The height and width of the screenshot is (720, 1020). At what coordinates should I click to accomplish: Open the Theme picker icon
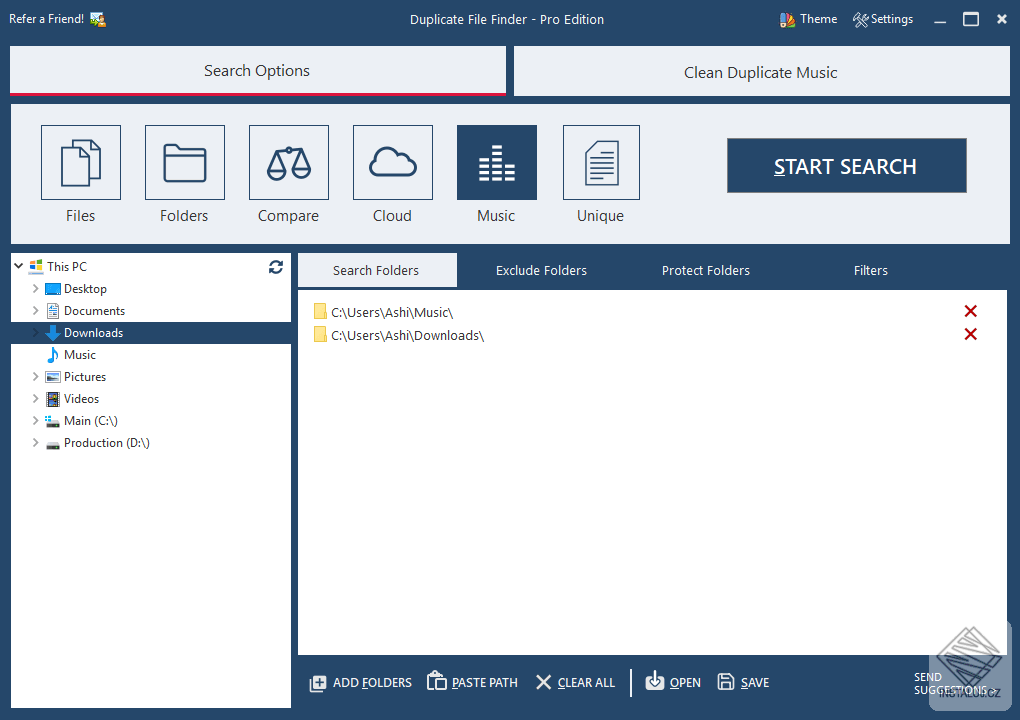tap(787, 20)
